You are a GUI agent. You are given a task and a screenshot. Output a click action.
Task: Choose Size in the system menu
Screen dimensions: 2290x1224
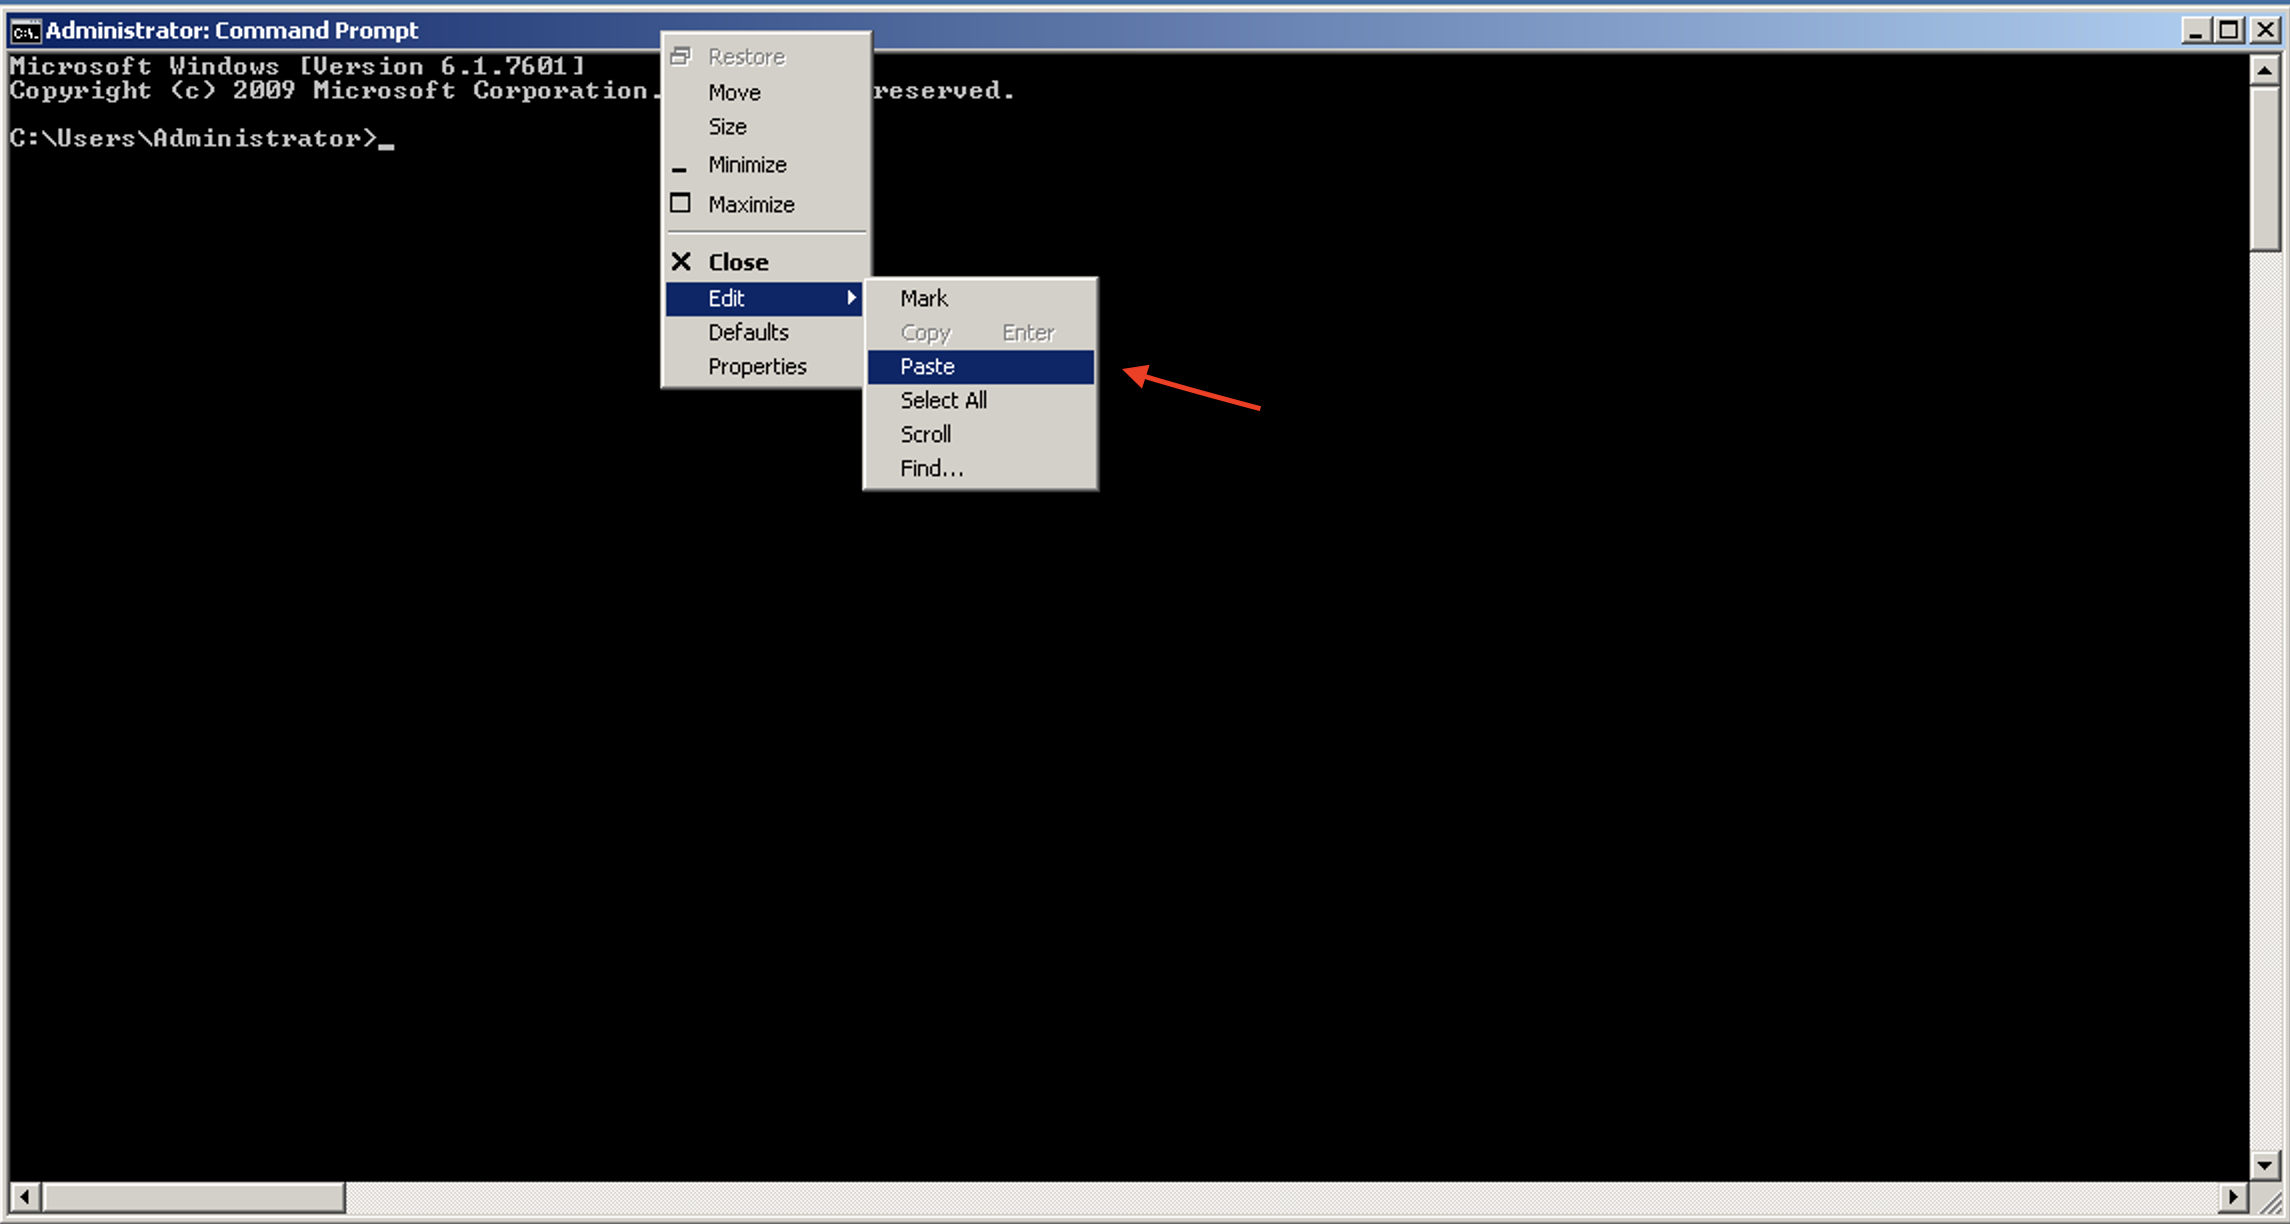point(727,127)
